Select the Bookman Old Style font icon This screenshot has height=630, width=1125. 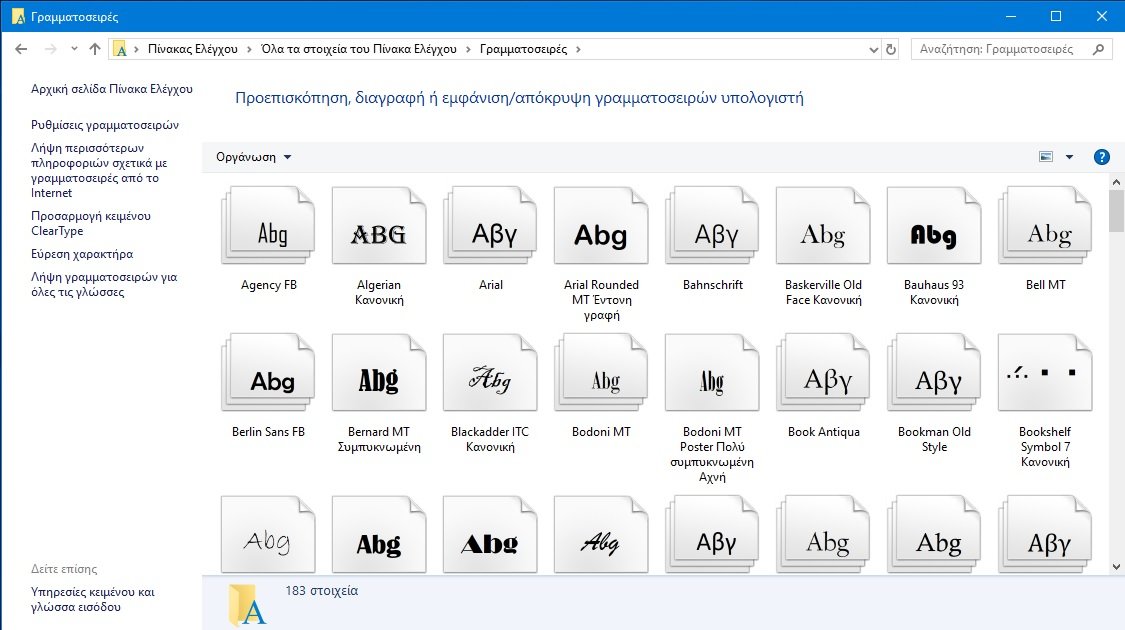coord(934,372)
